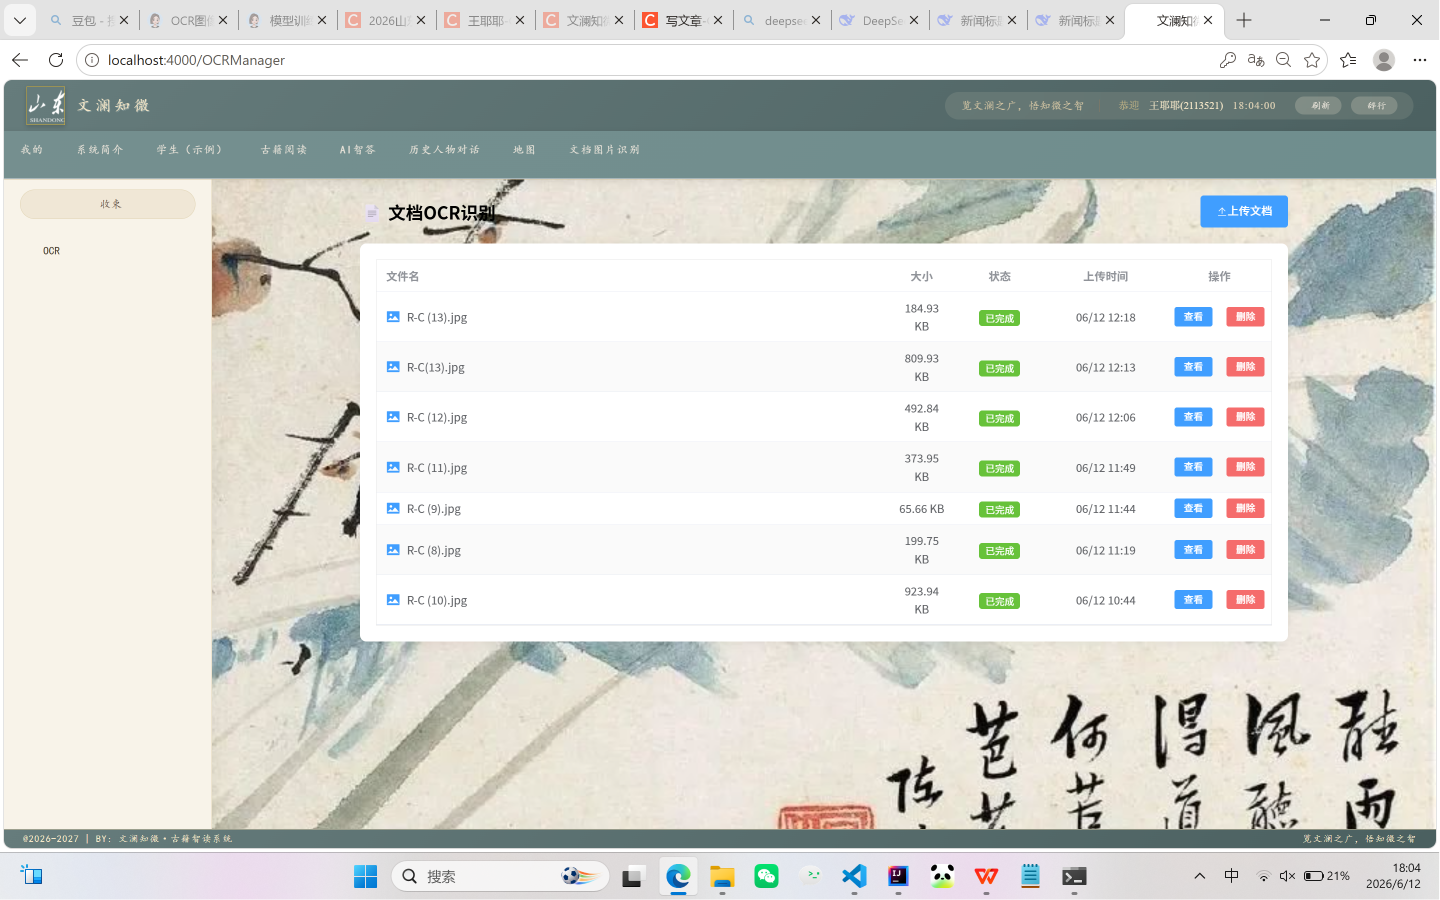Image resolution: width=1440 pixels, height=900 pixels.
Task: Collapse the sidebar with 收束 button
Action: point(108,204)
